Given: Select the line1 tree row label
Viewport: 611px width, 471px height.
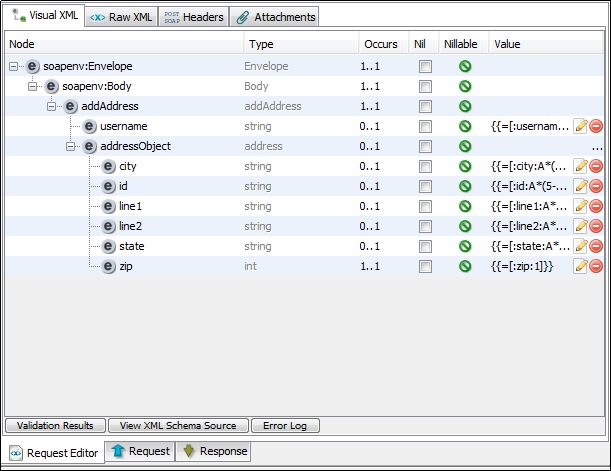Looking at the screenshot, I should [131, 206].
